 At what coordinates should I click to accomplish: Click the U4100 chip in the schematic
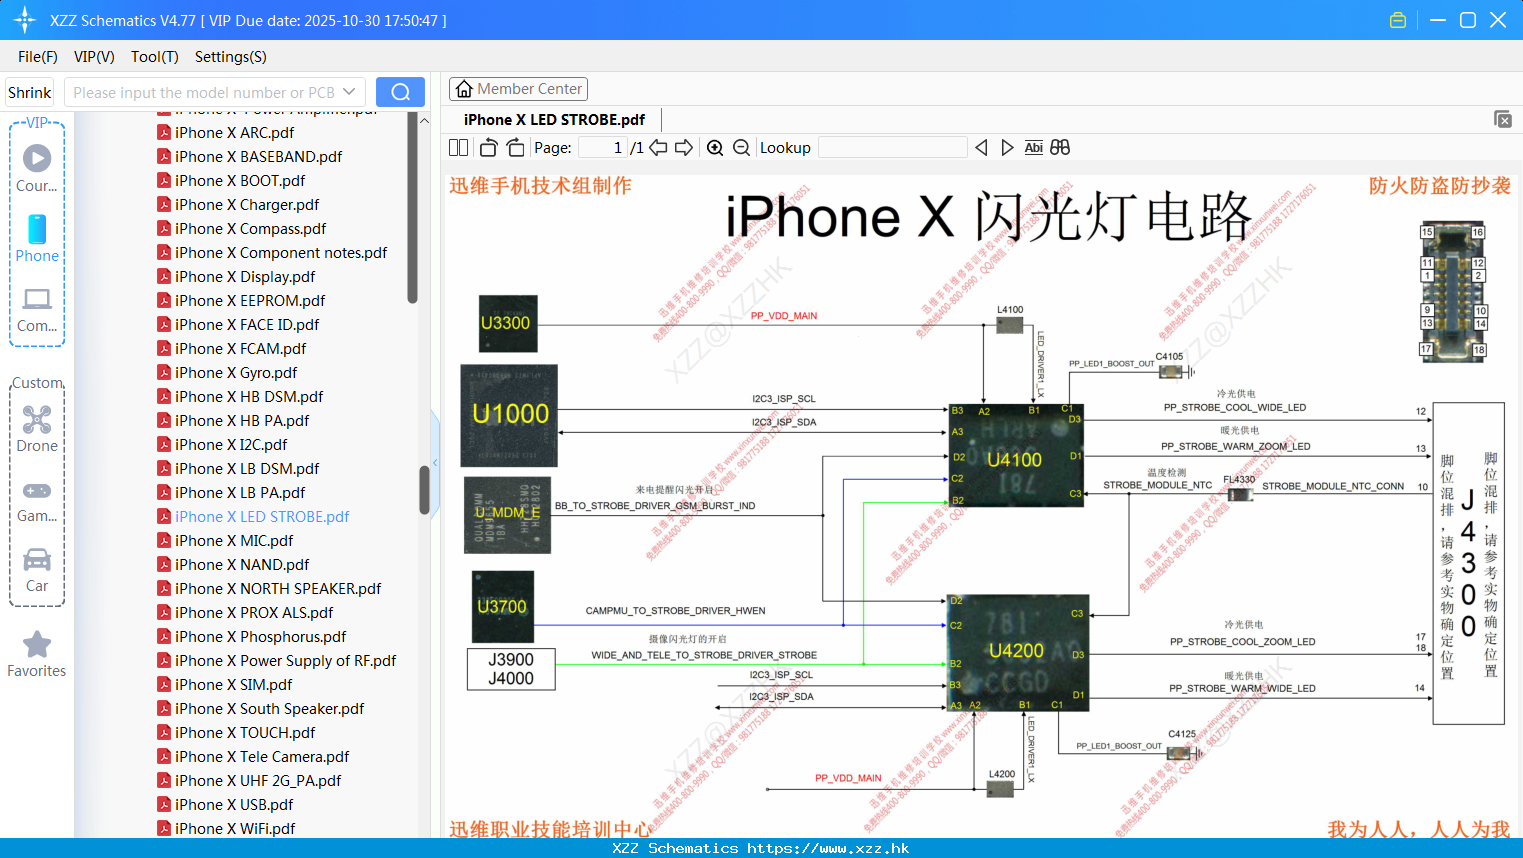coord(1016,456)
